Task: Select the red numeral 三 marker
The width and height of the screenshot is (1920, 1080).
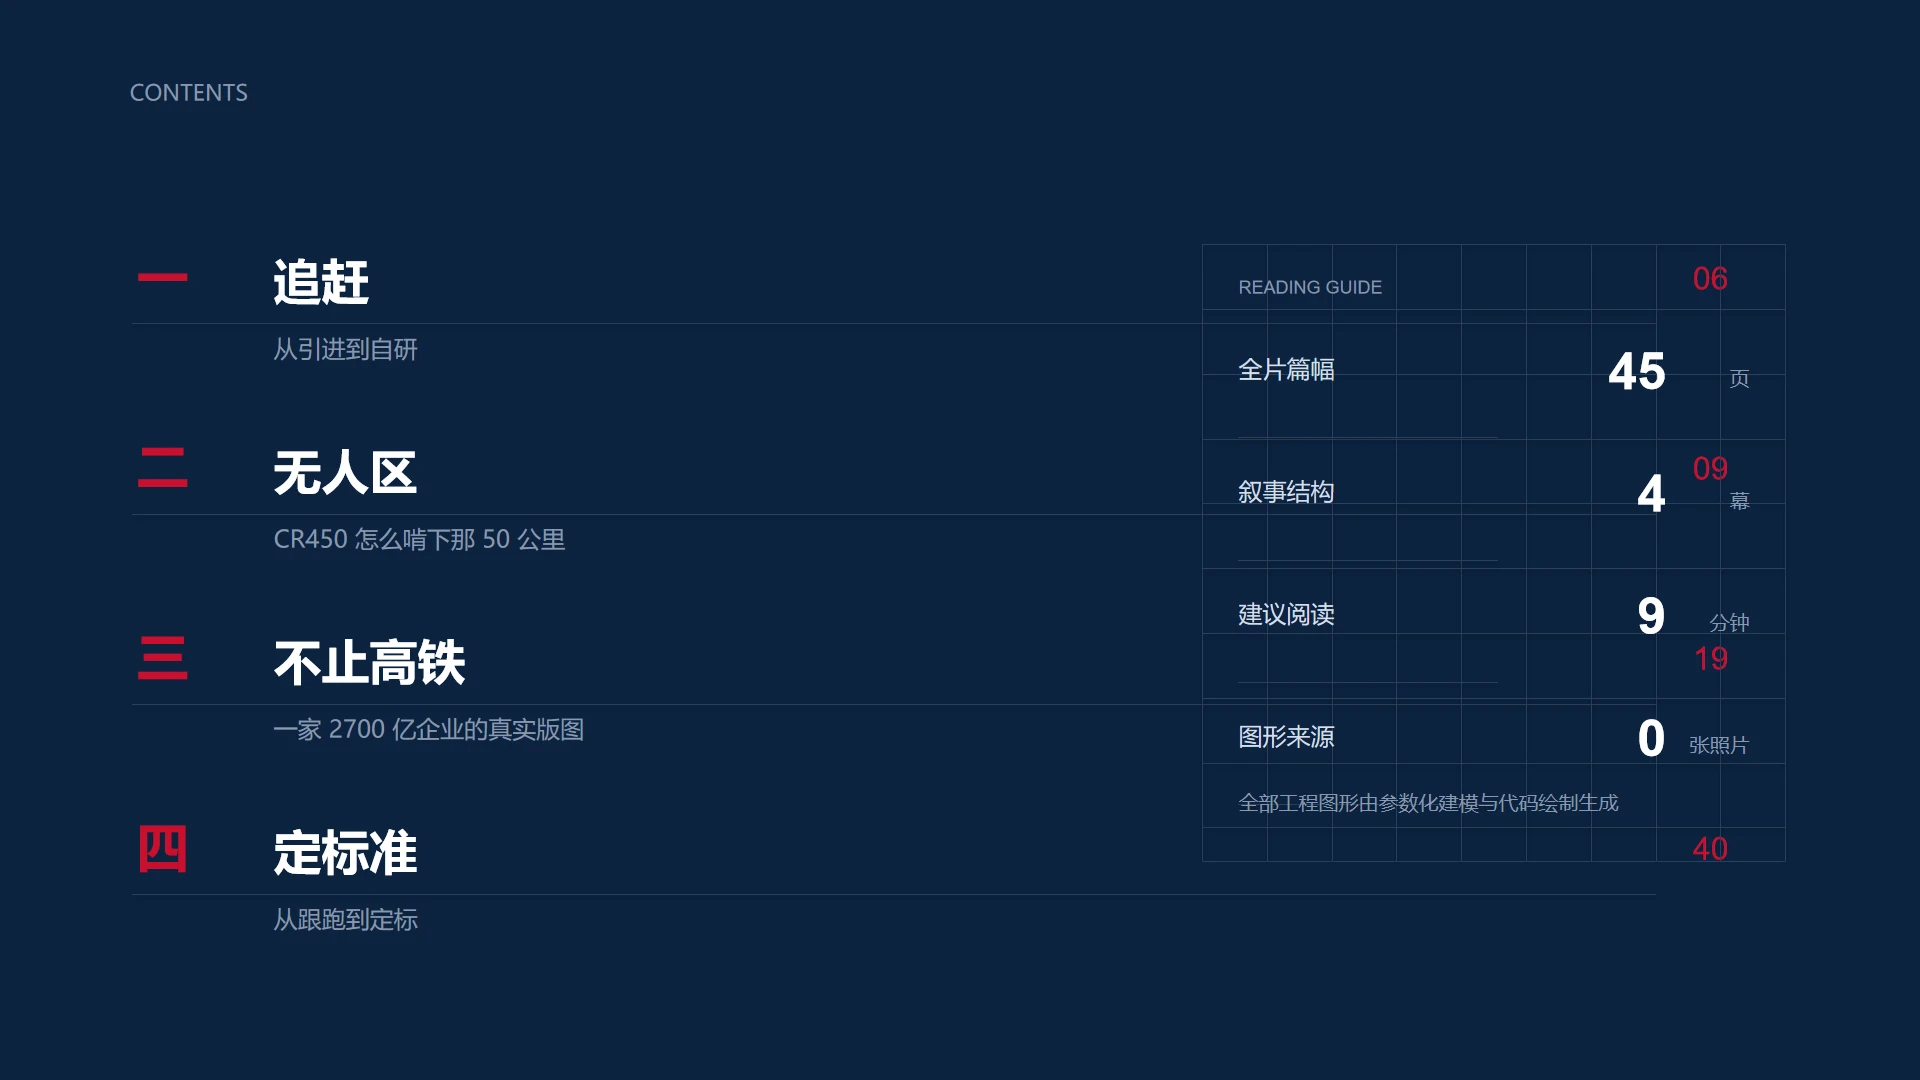Action: pos(162,658)
